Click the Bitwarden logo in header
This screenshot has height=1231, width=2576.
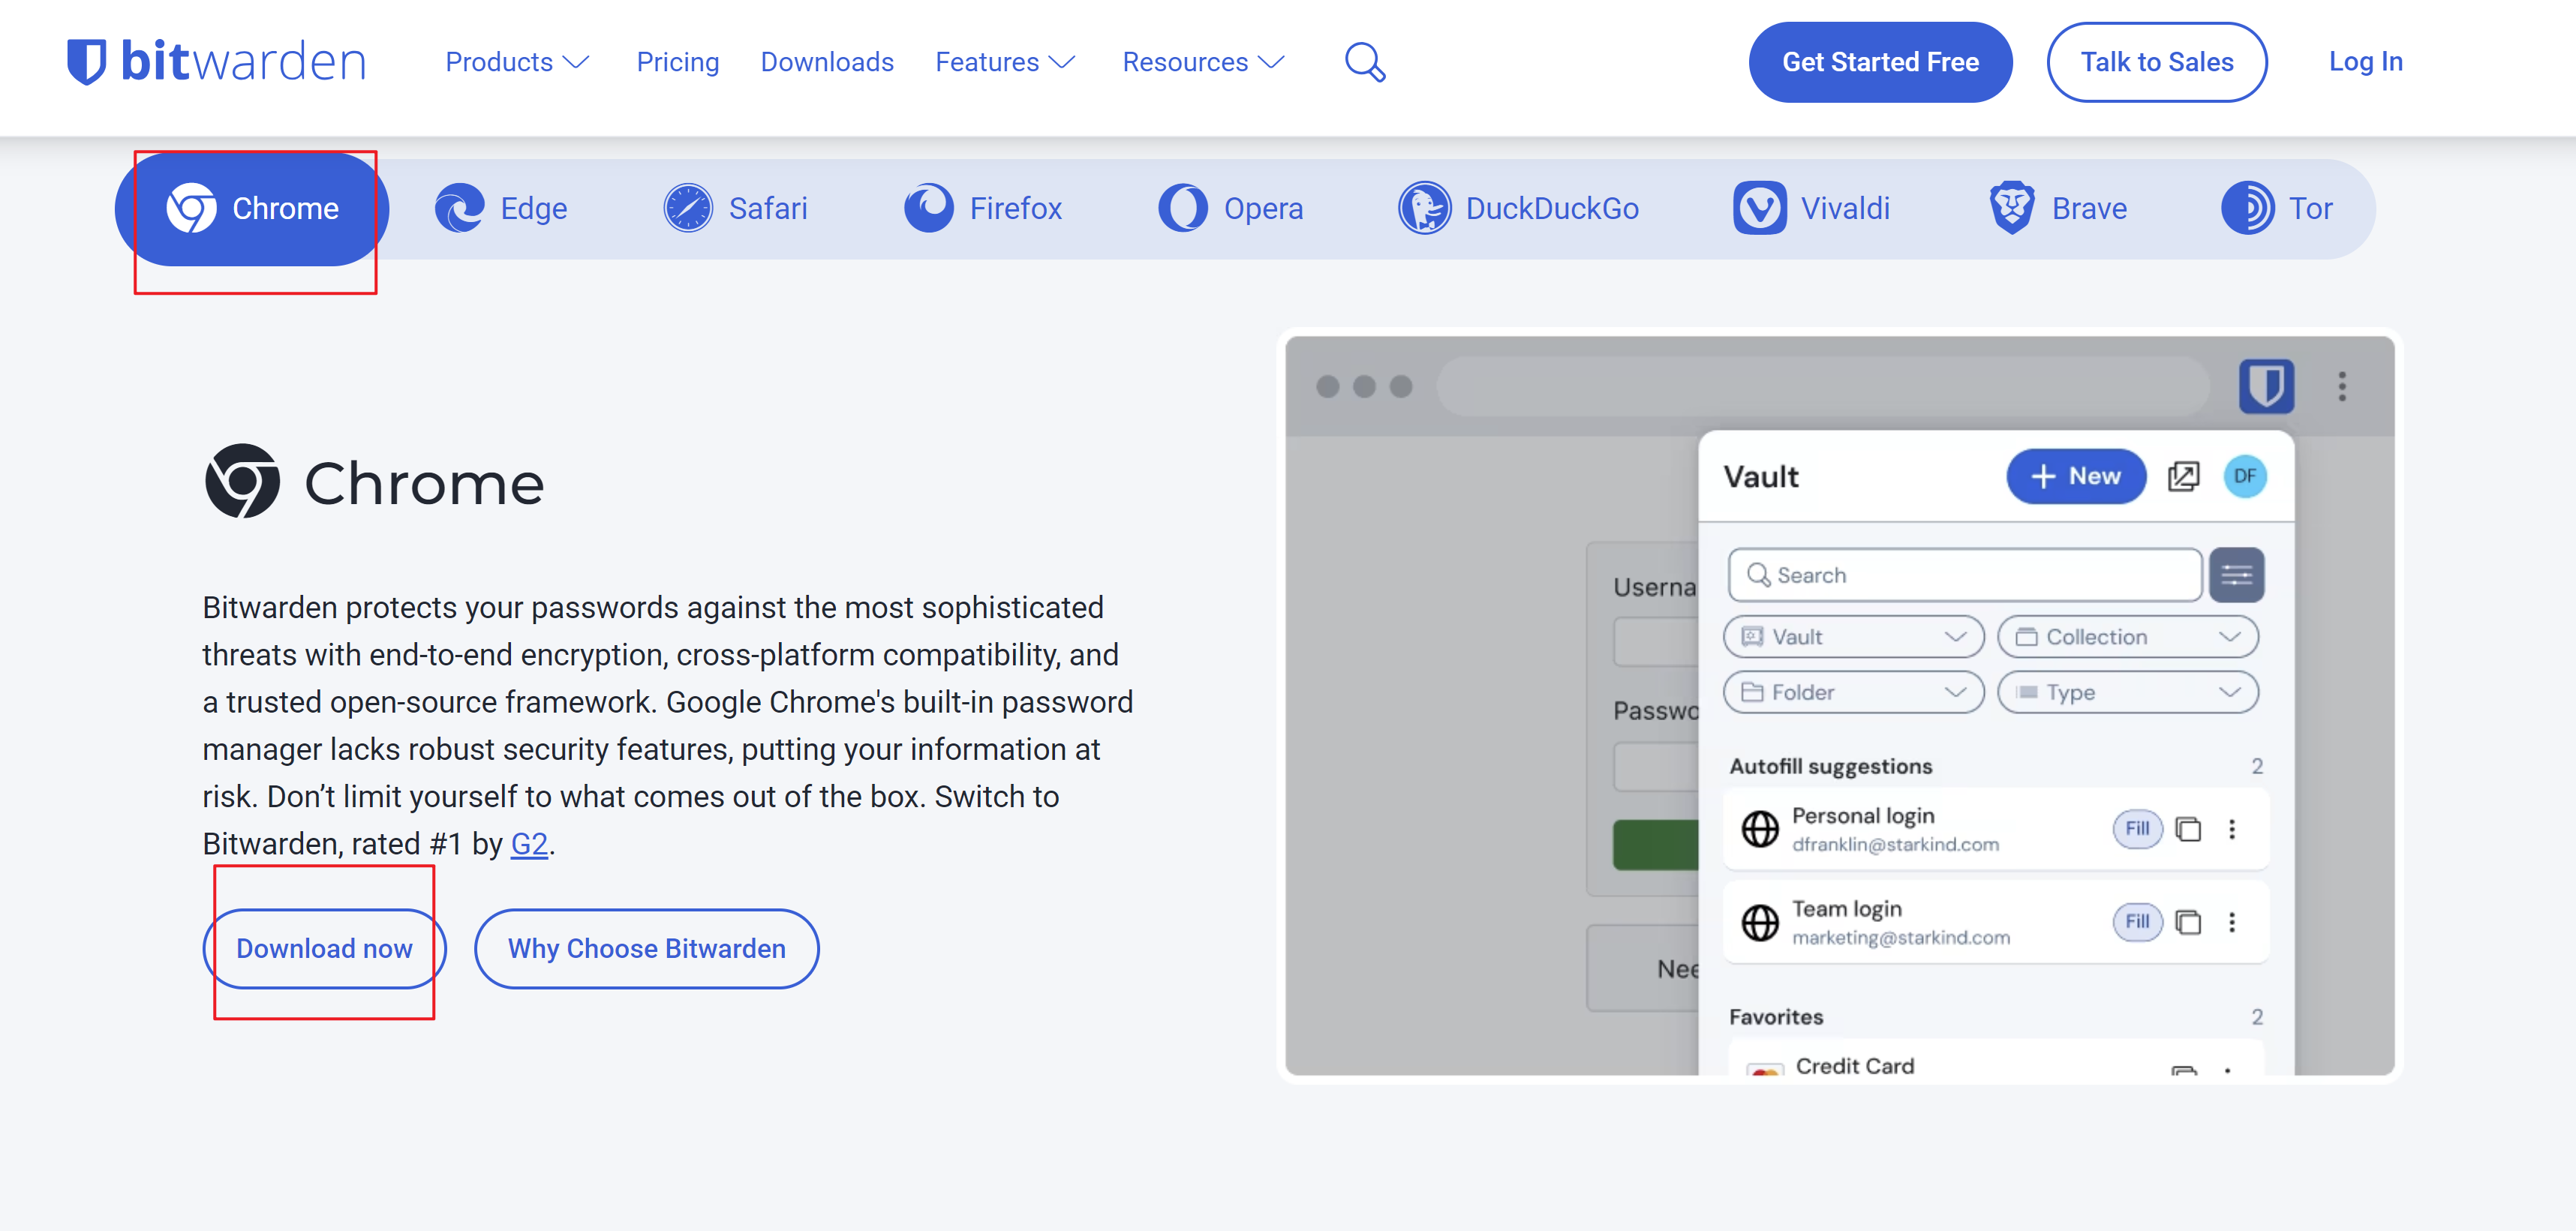(x=216, y=62)
